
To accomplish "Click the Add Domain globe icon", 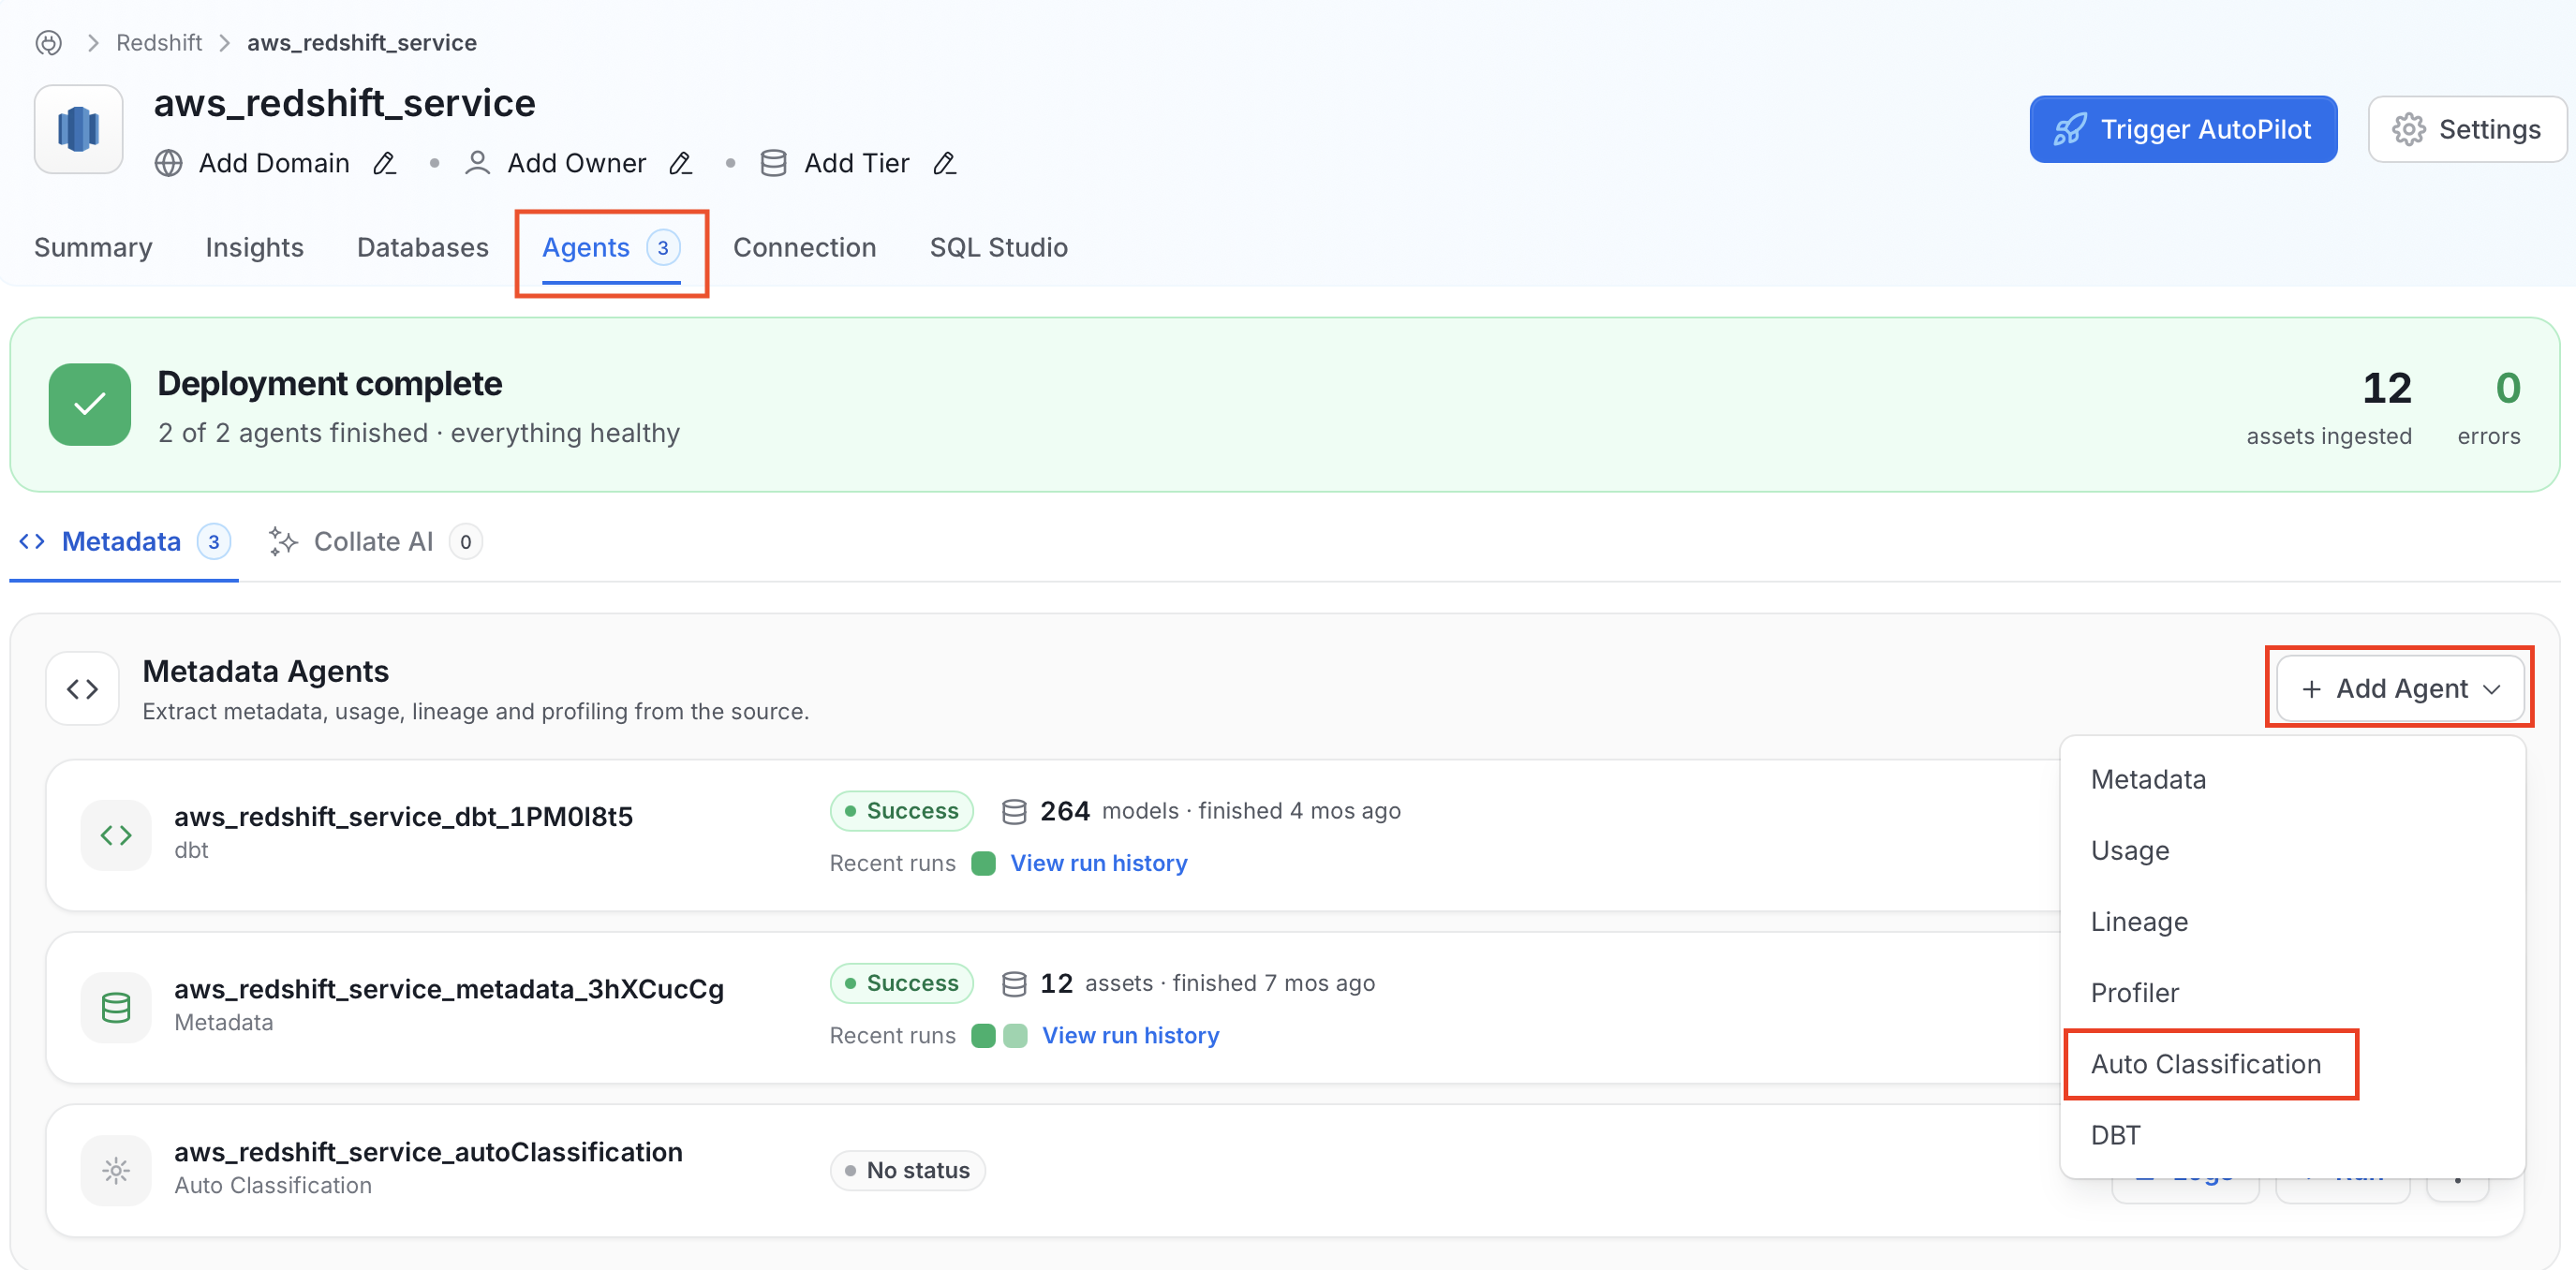I will (168, 163).
